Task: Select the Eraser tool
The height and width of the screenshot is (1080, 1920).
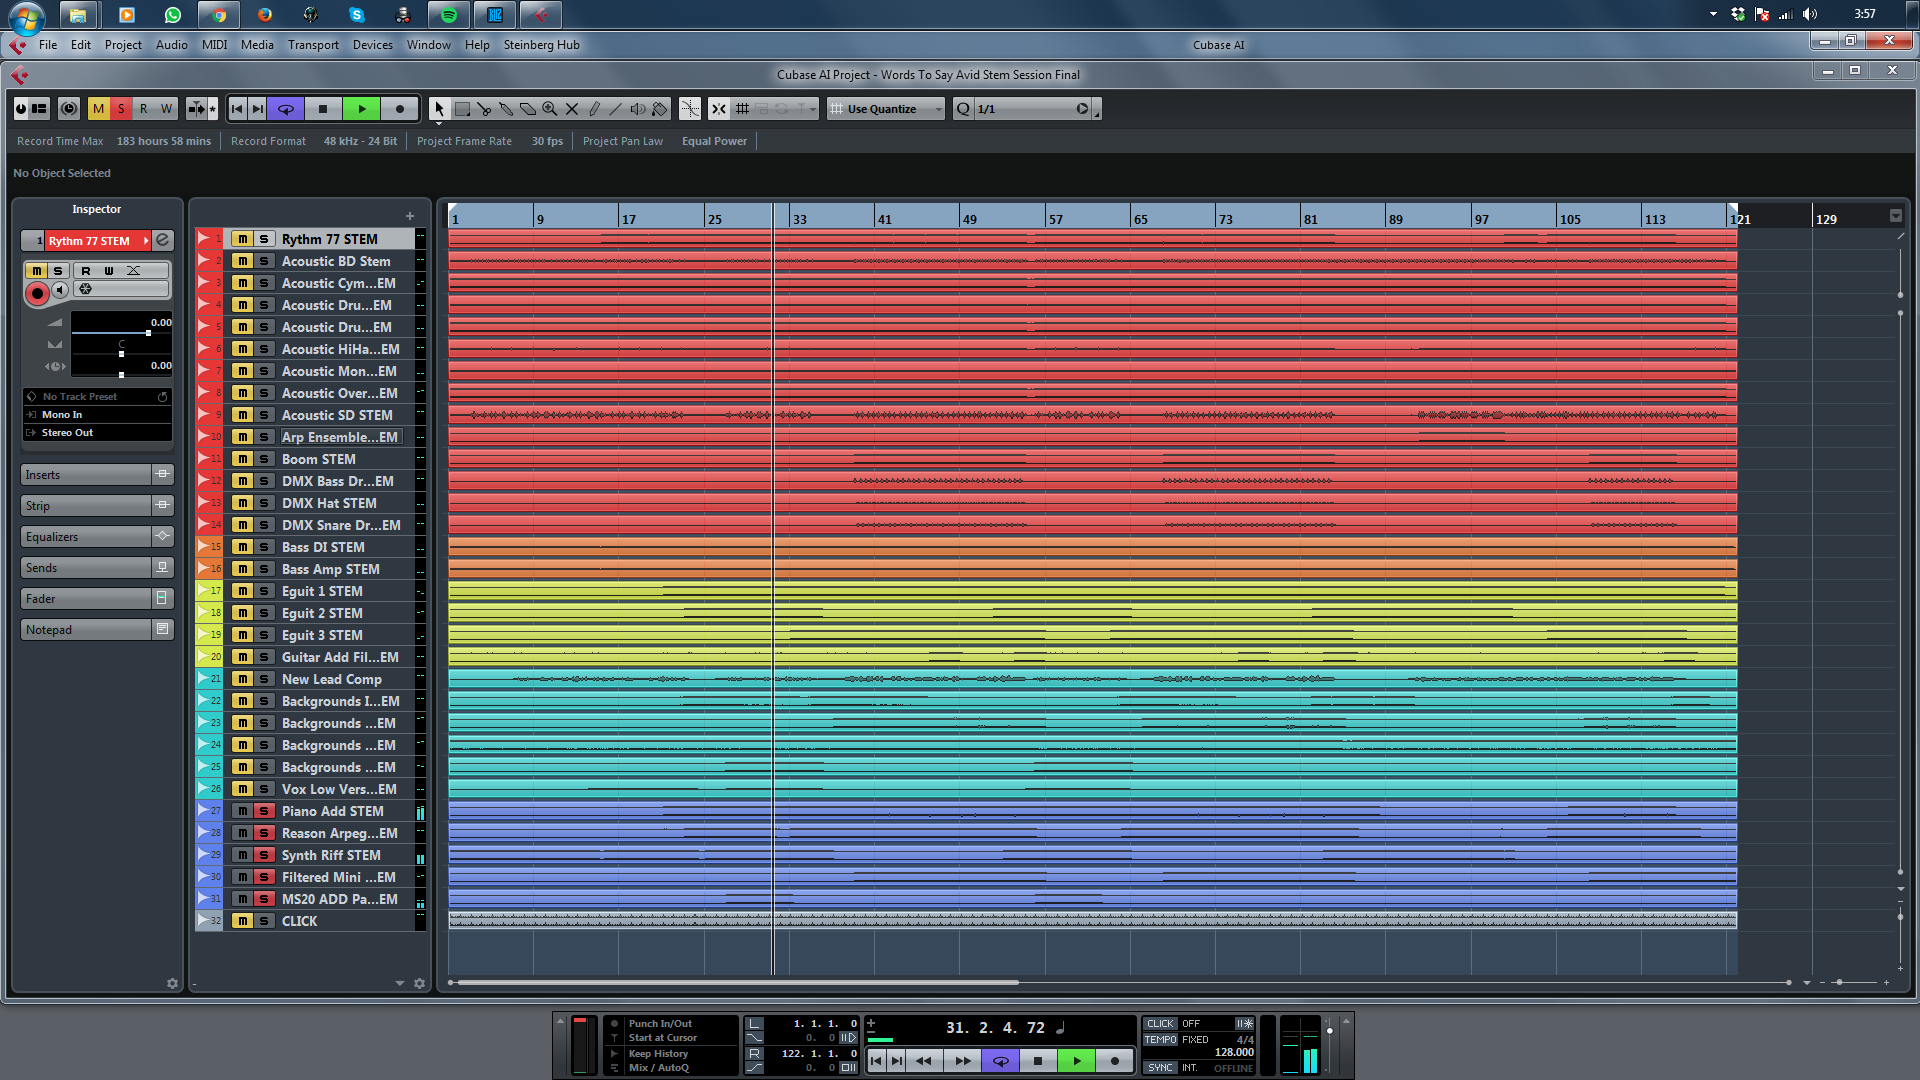Action: tap(528, 109)
